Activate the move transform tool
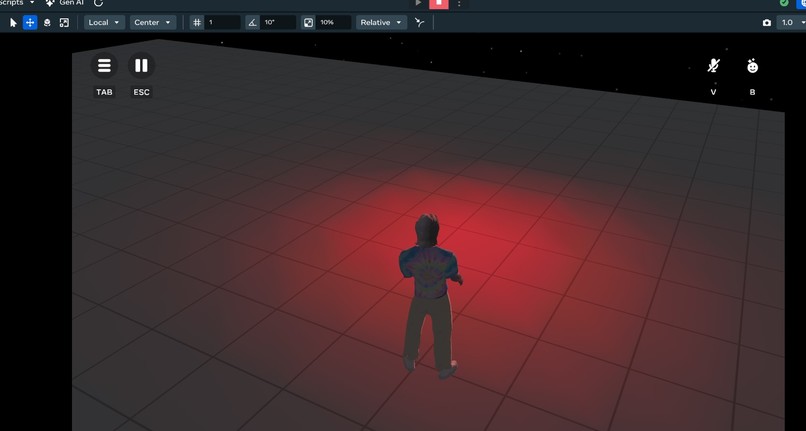 30,23
